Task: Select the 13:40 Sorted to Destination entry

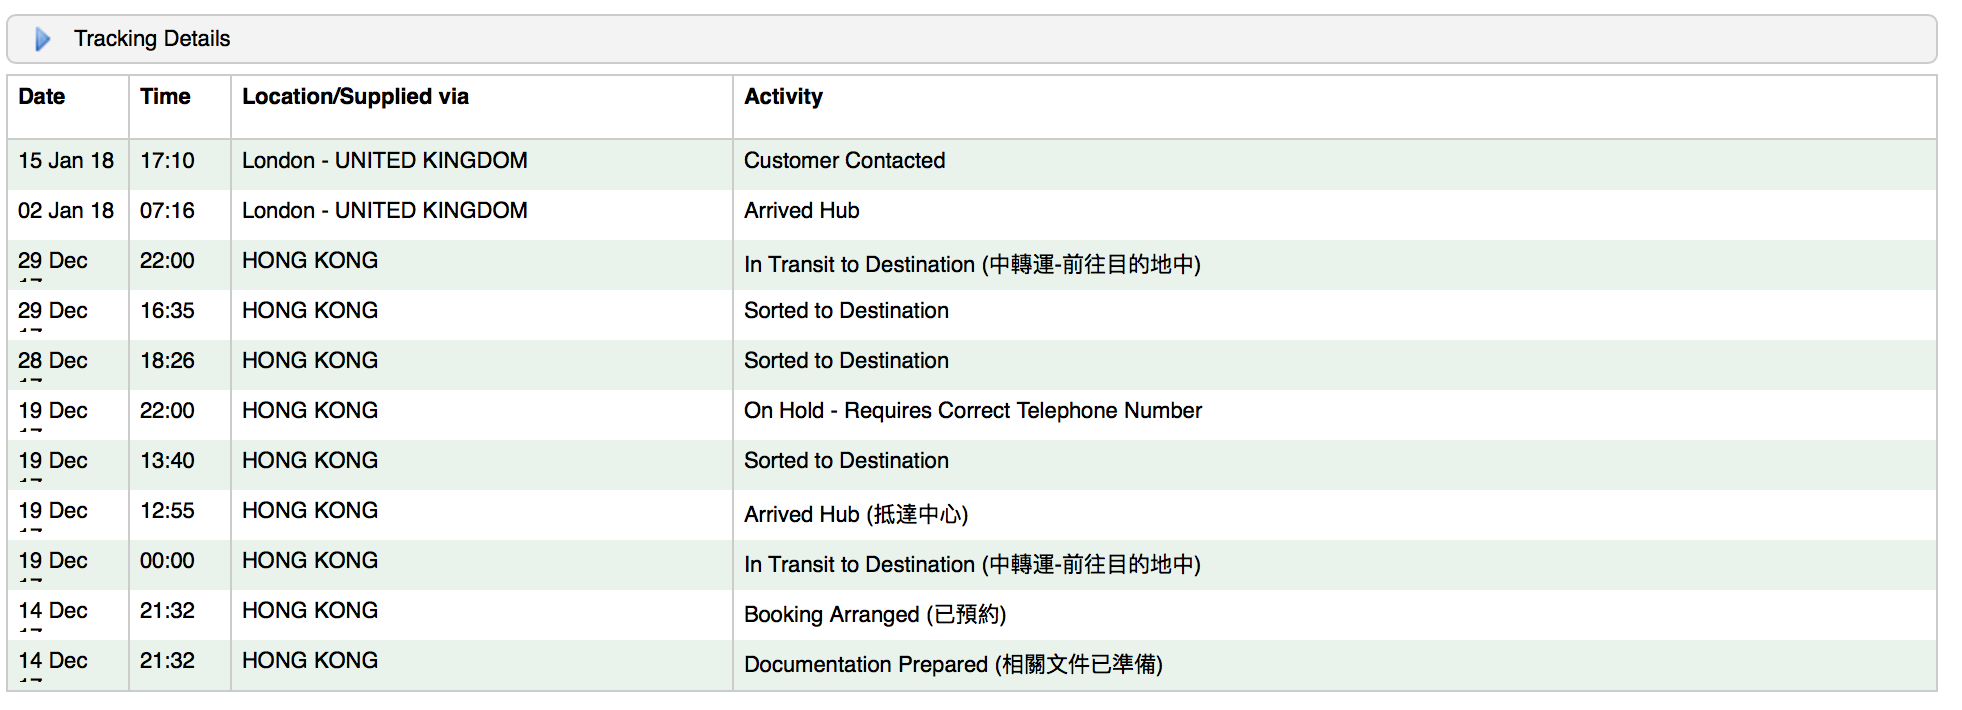Action: pyautogui.click(x=846, y=461)
